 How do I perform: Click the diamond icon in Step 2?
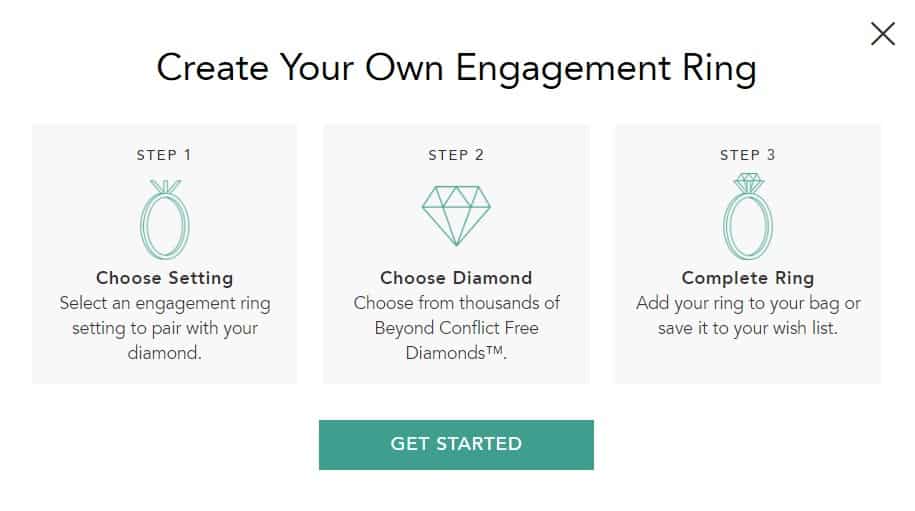456,215
